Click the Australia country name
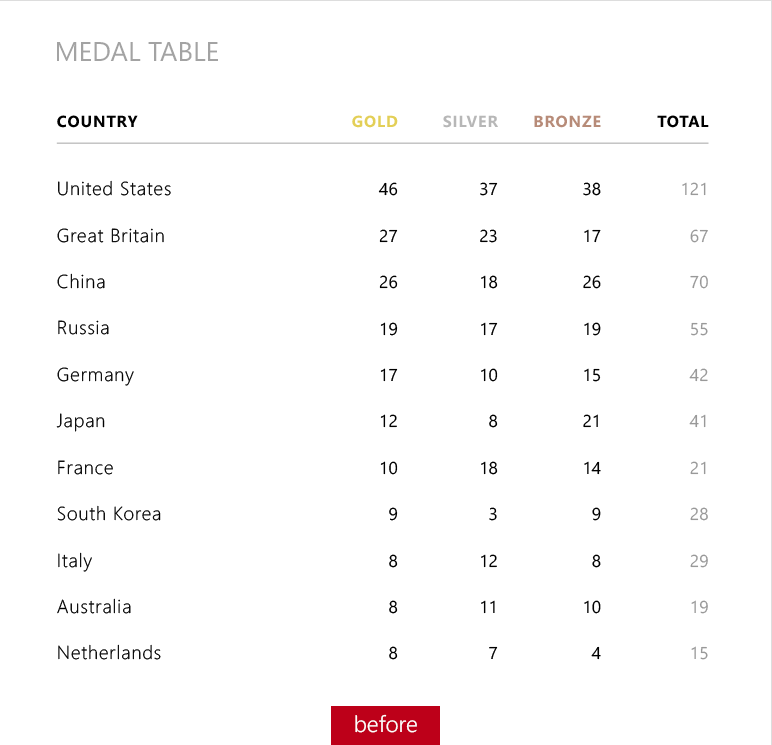The height and width of the screenshot is (745, 772). pos(94,607)
